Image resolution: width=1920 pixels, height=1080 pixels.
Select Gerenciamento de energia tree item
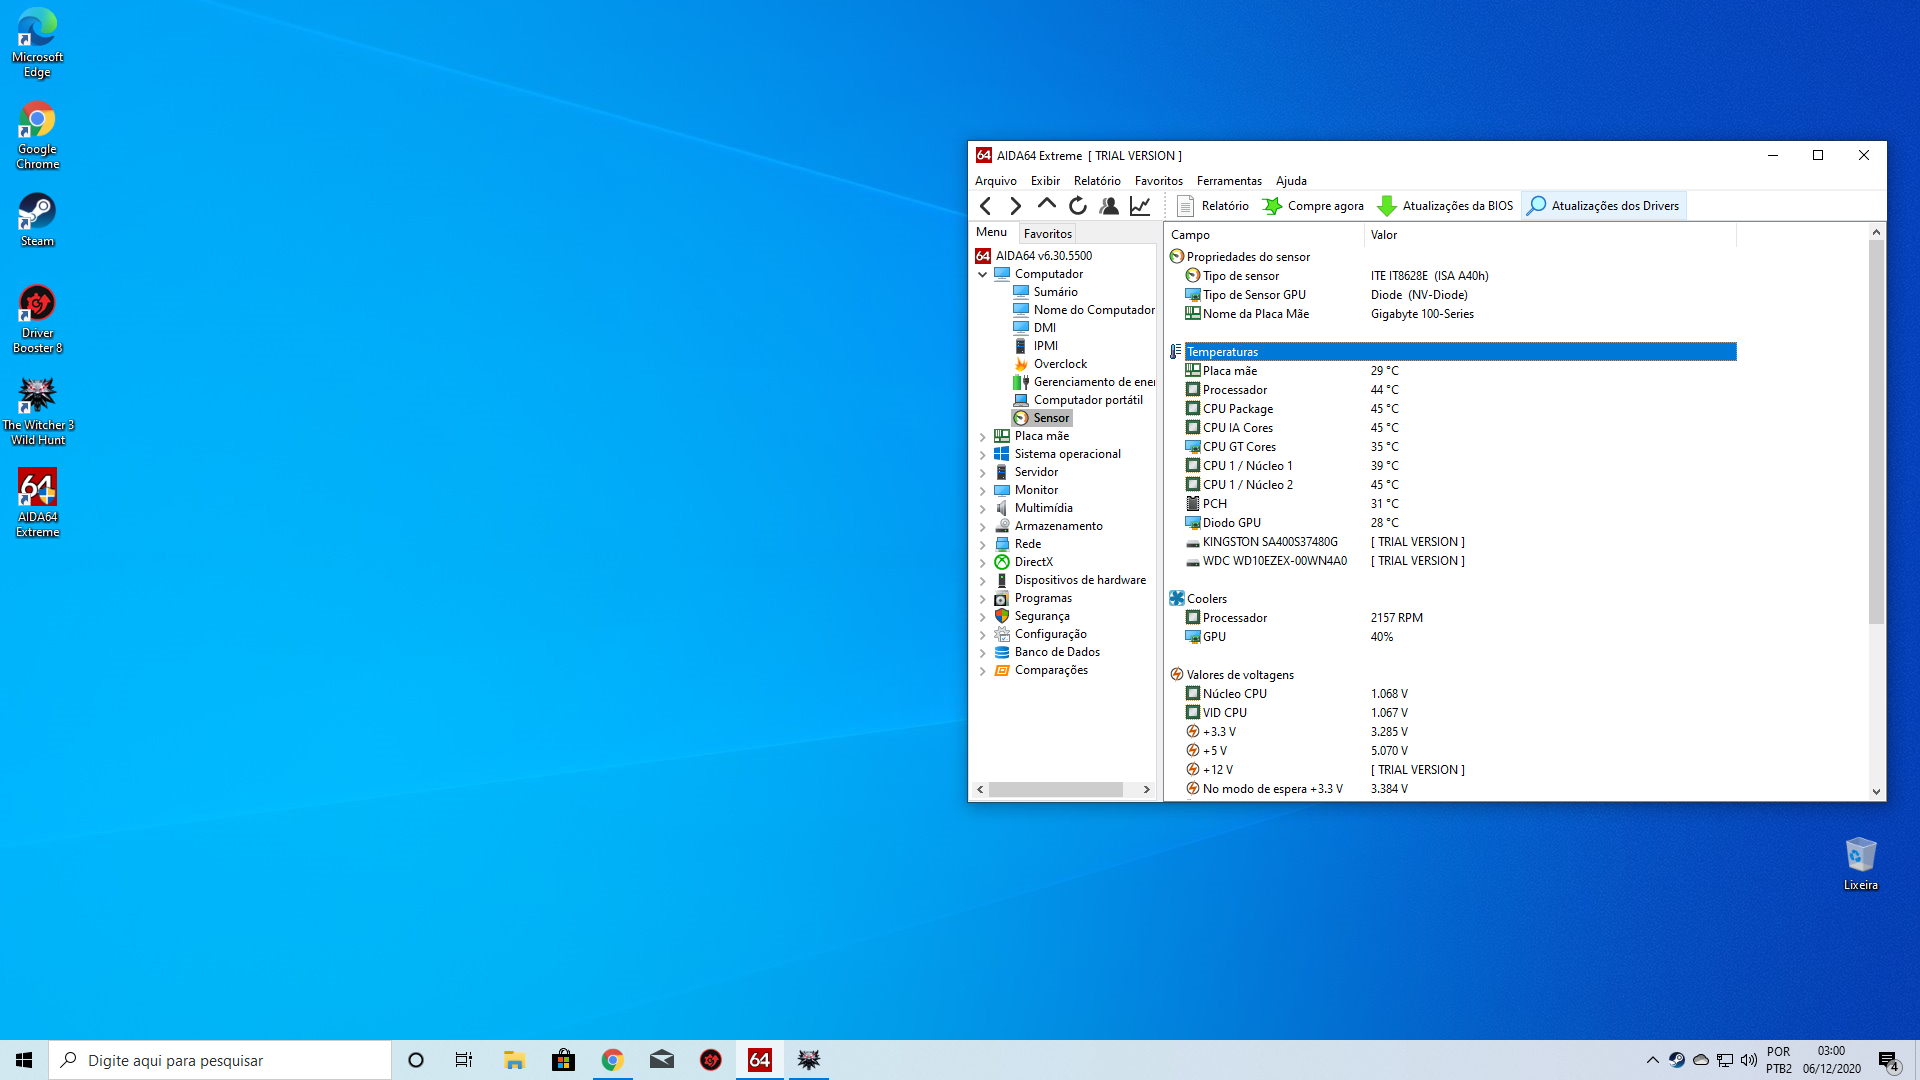(x=1093, y=382)
